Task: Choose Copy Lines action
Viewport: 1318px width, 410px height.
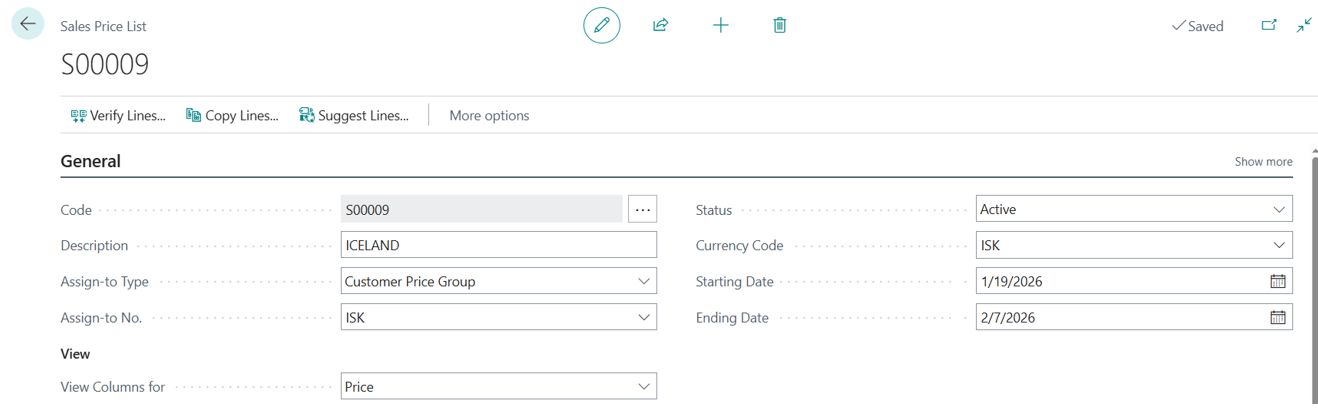Action: pos(232,116)
